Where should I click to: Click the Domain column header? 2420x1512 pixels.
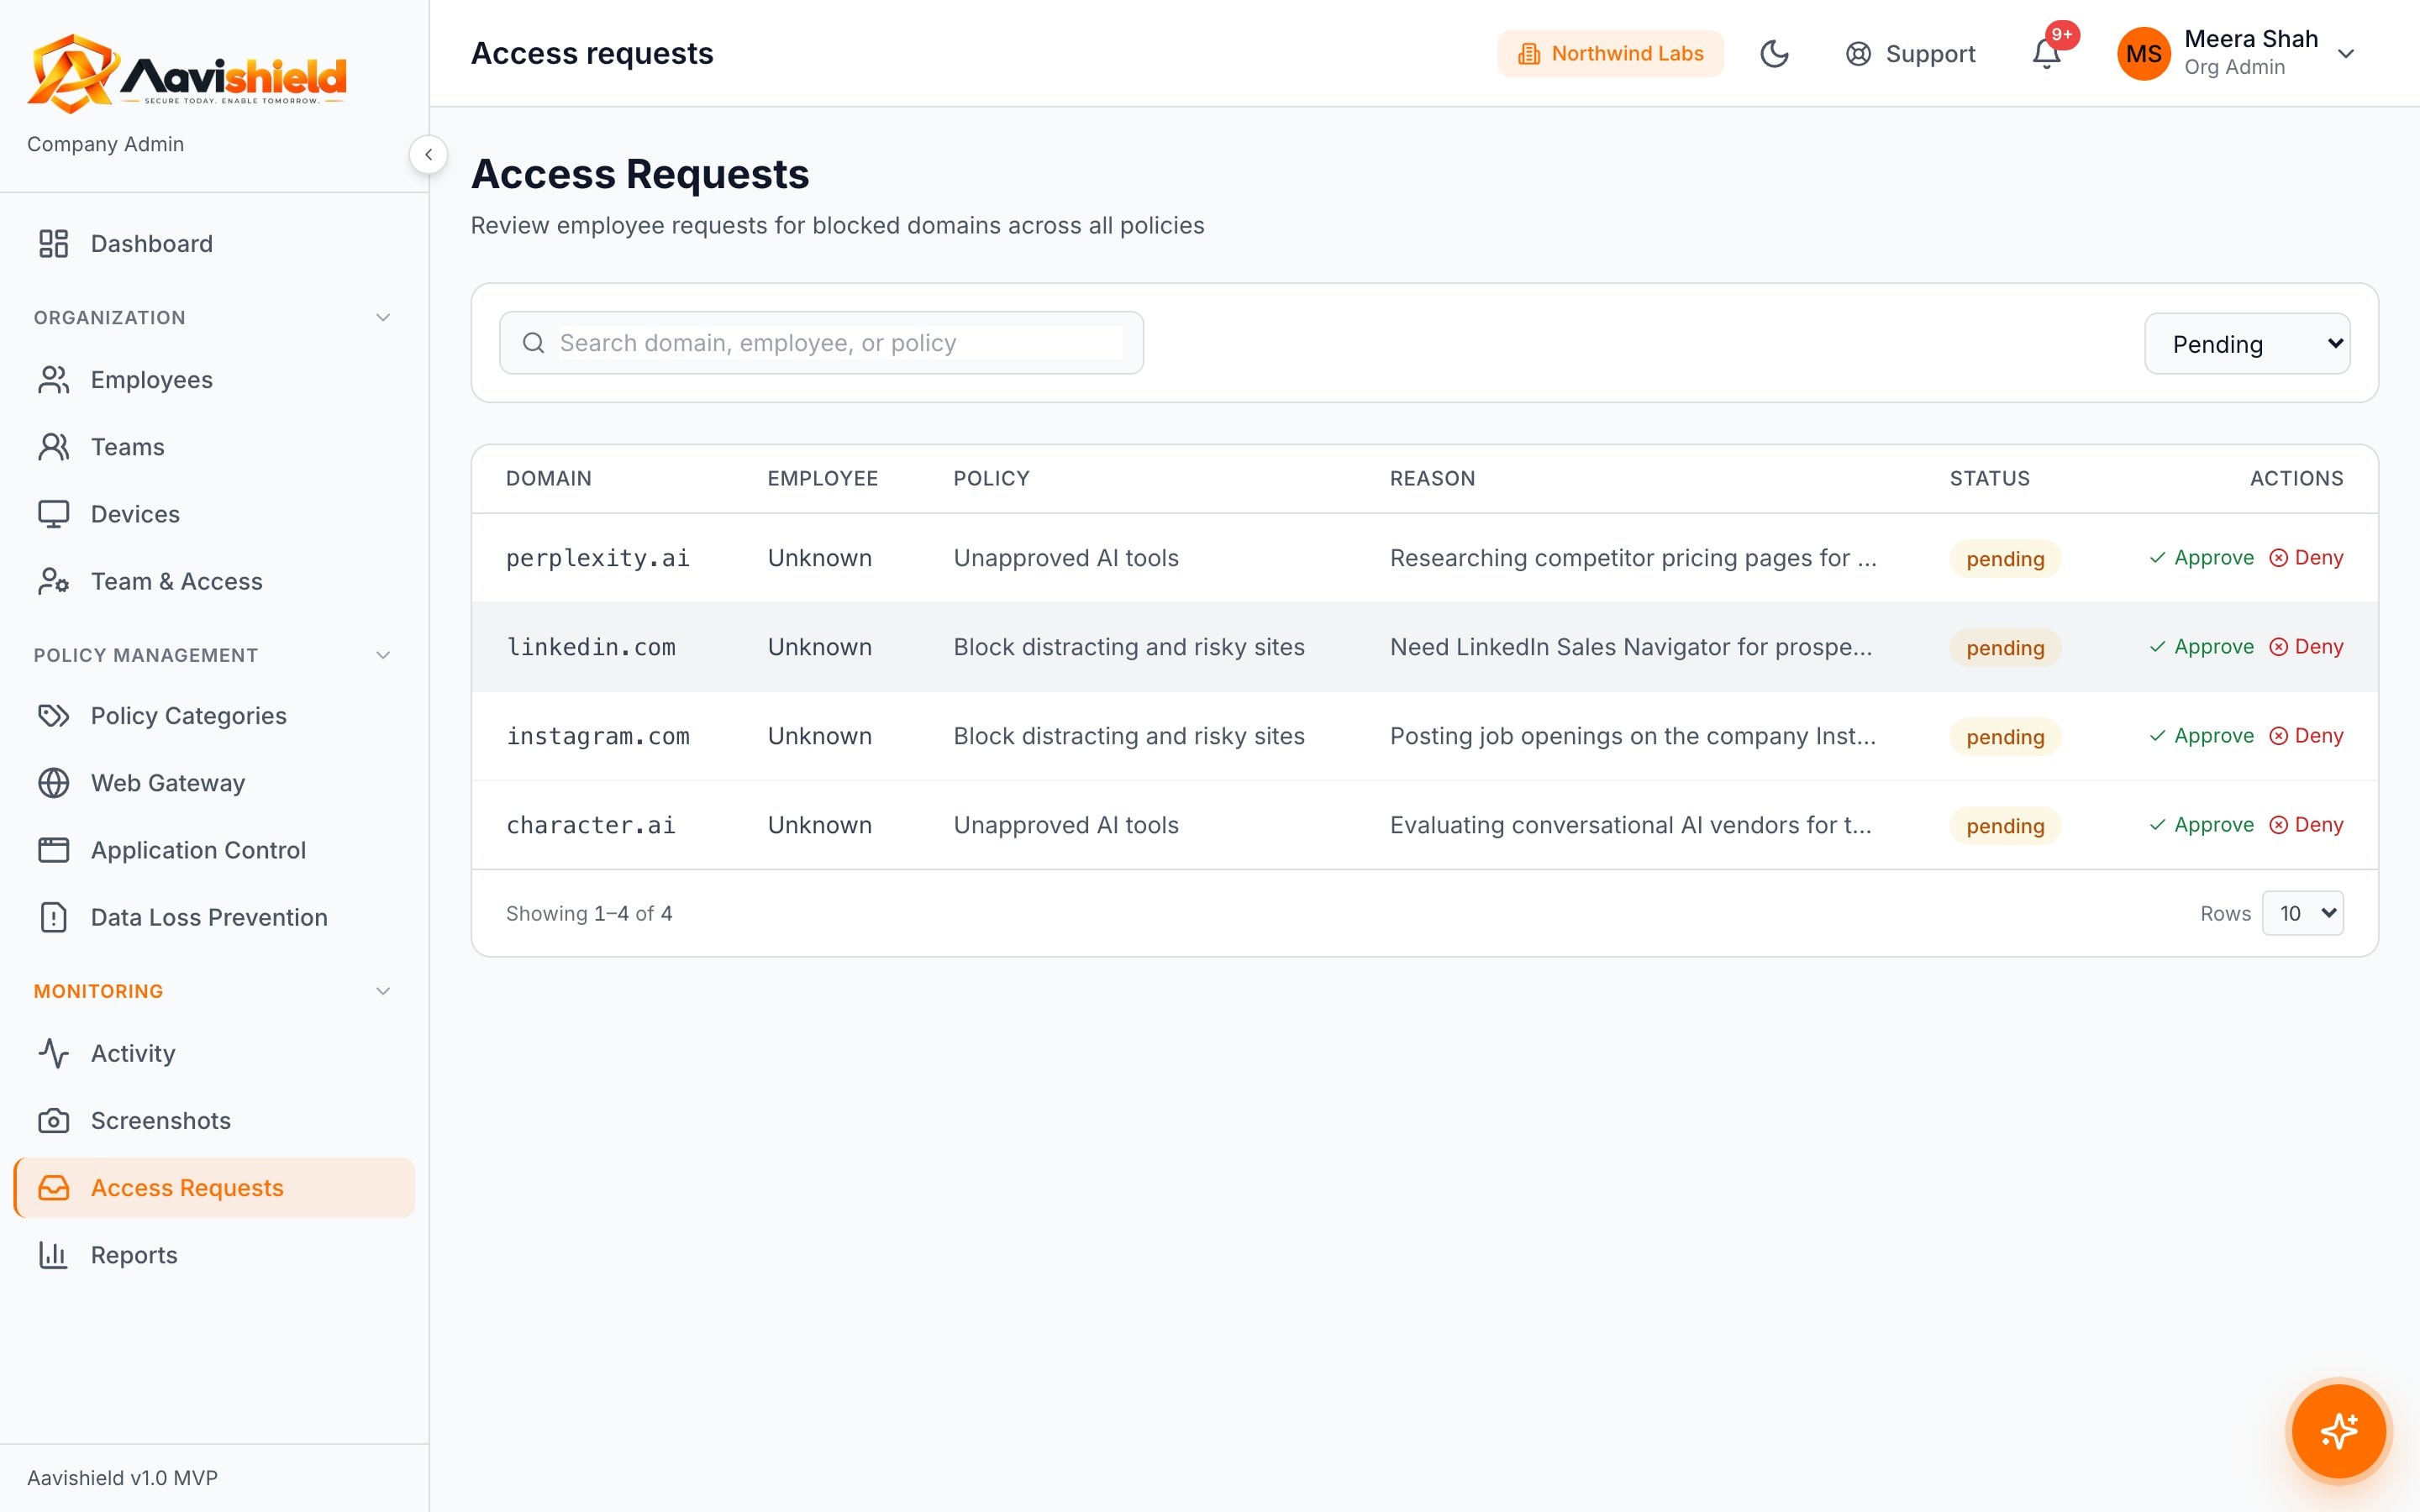[549, 479]
